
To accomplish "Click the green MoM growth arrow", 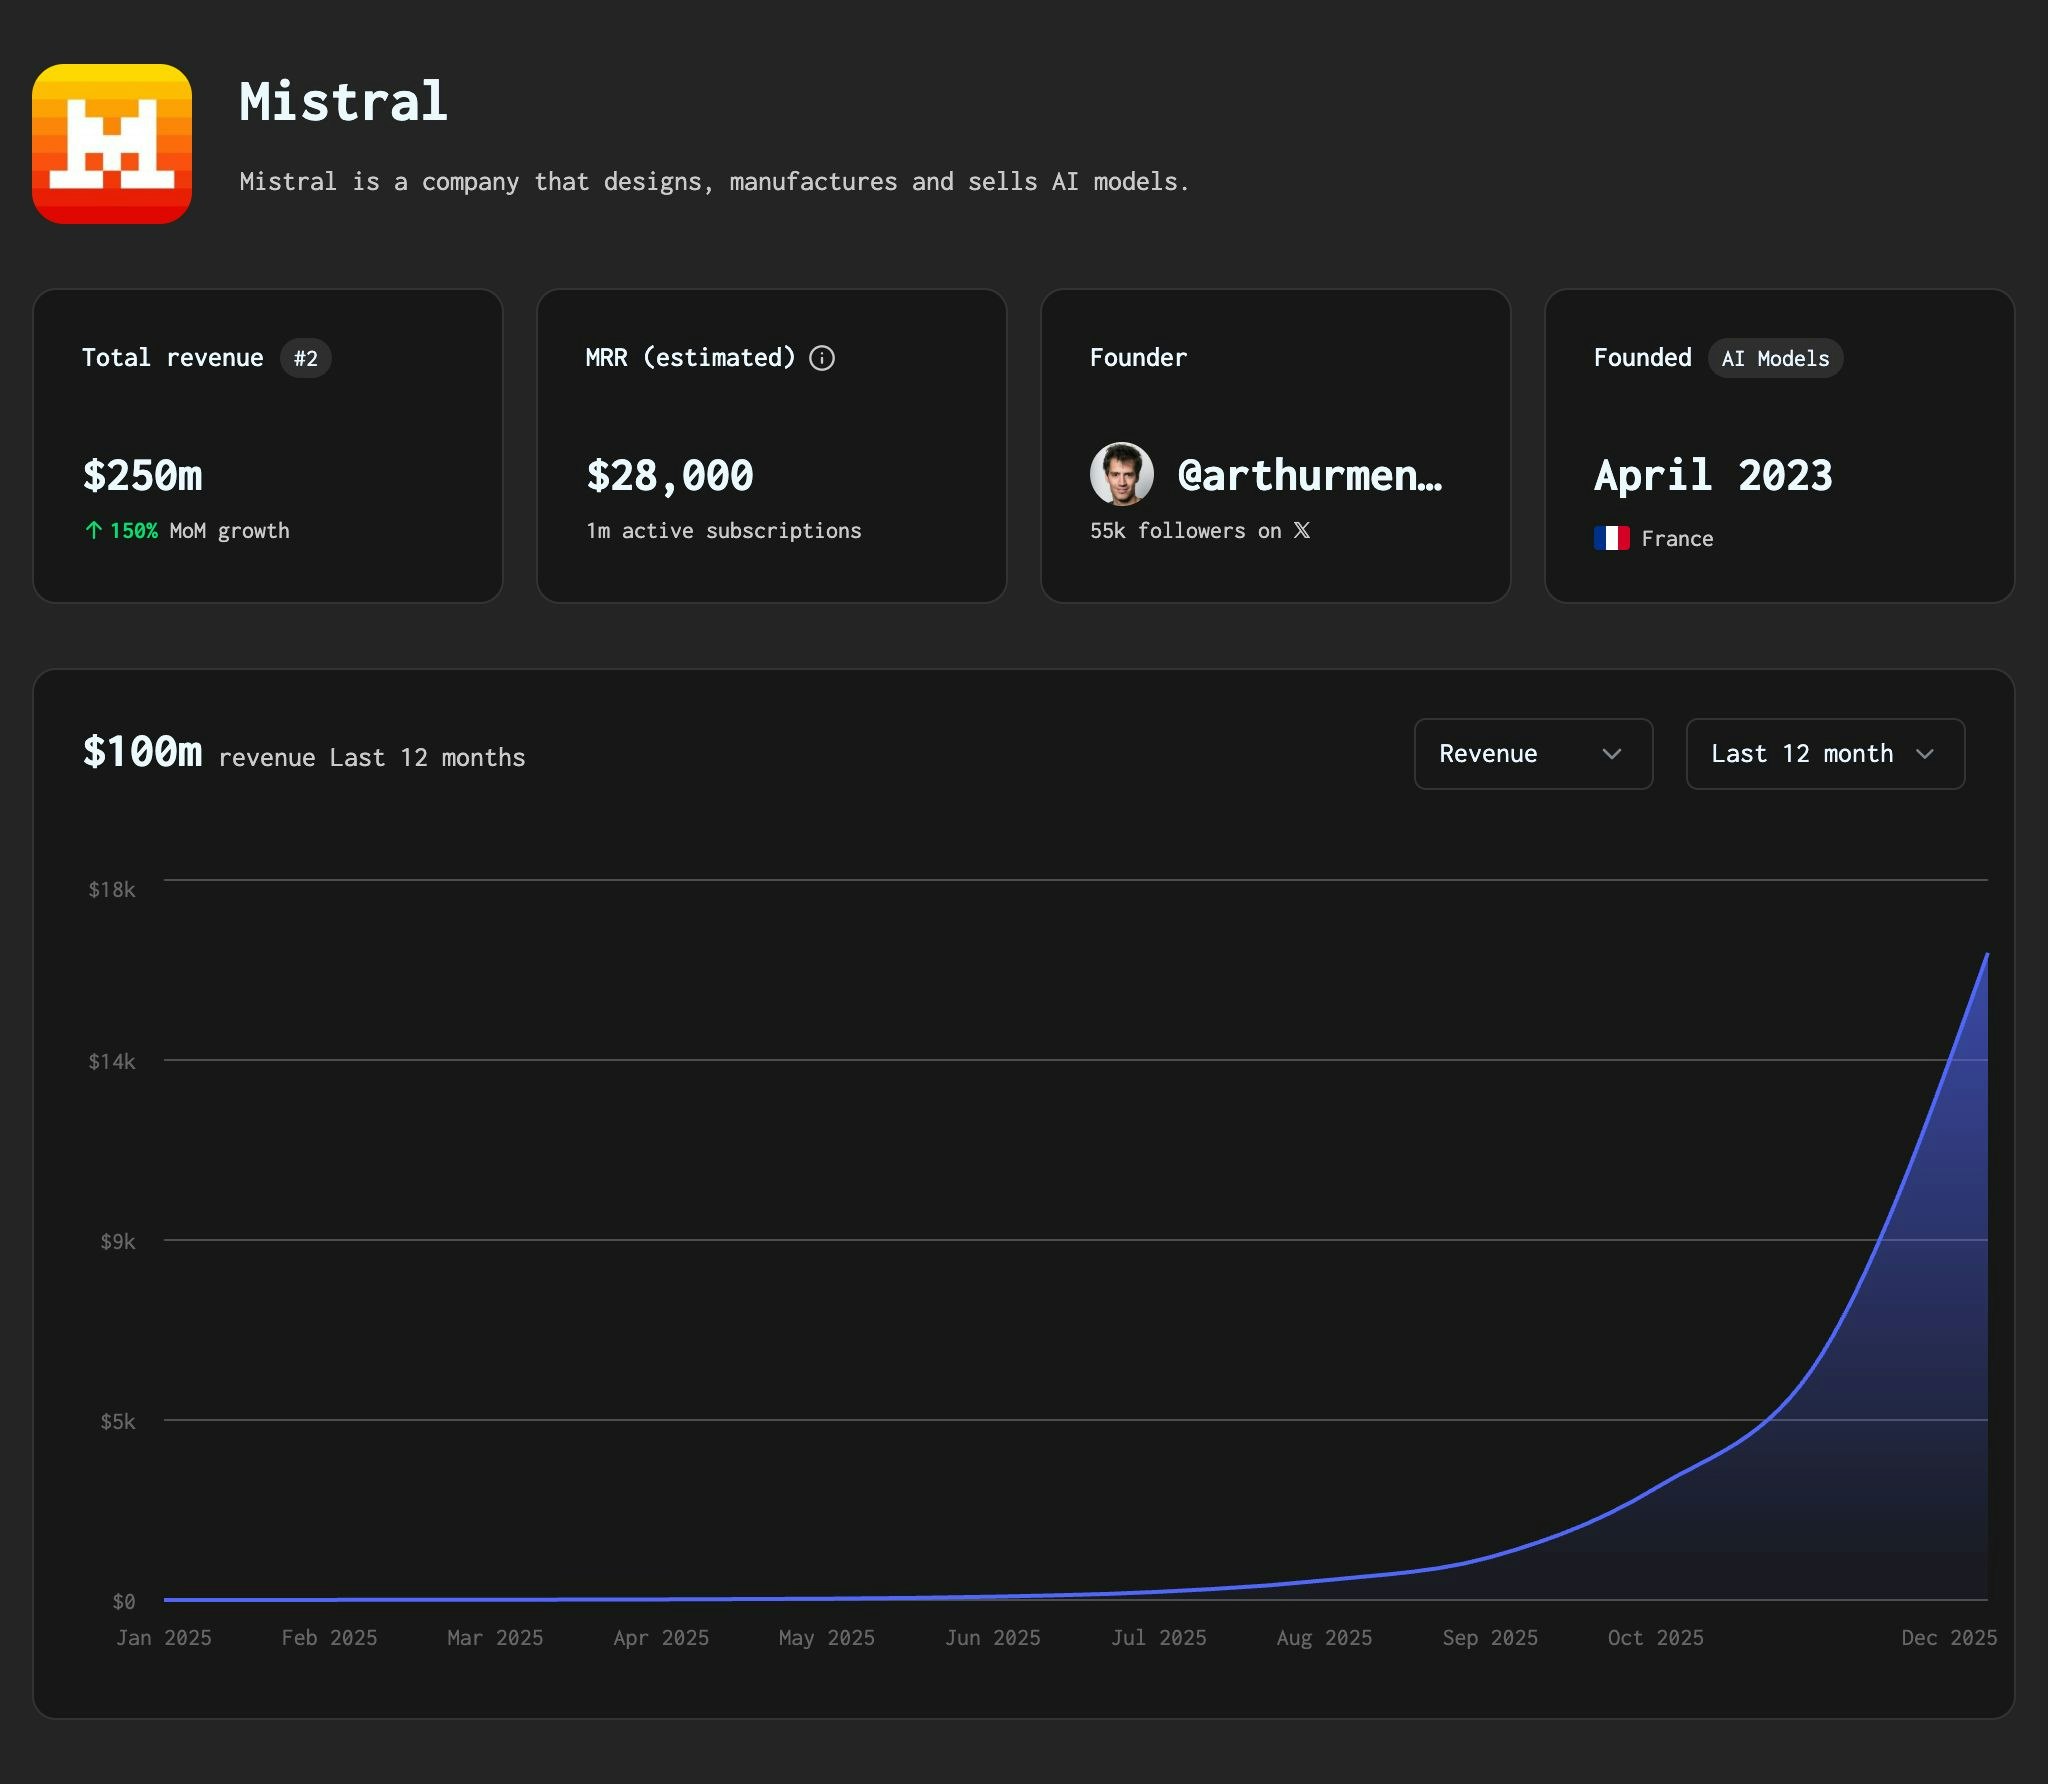I will coord(94,531).
